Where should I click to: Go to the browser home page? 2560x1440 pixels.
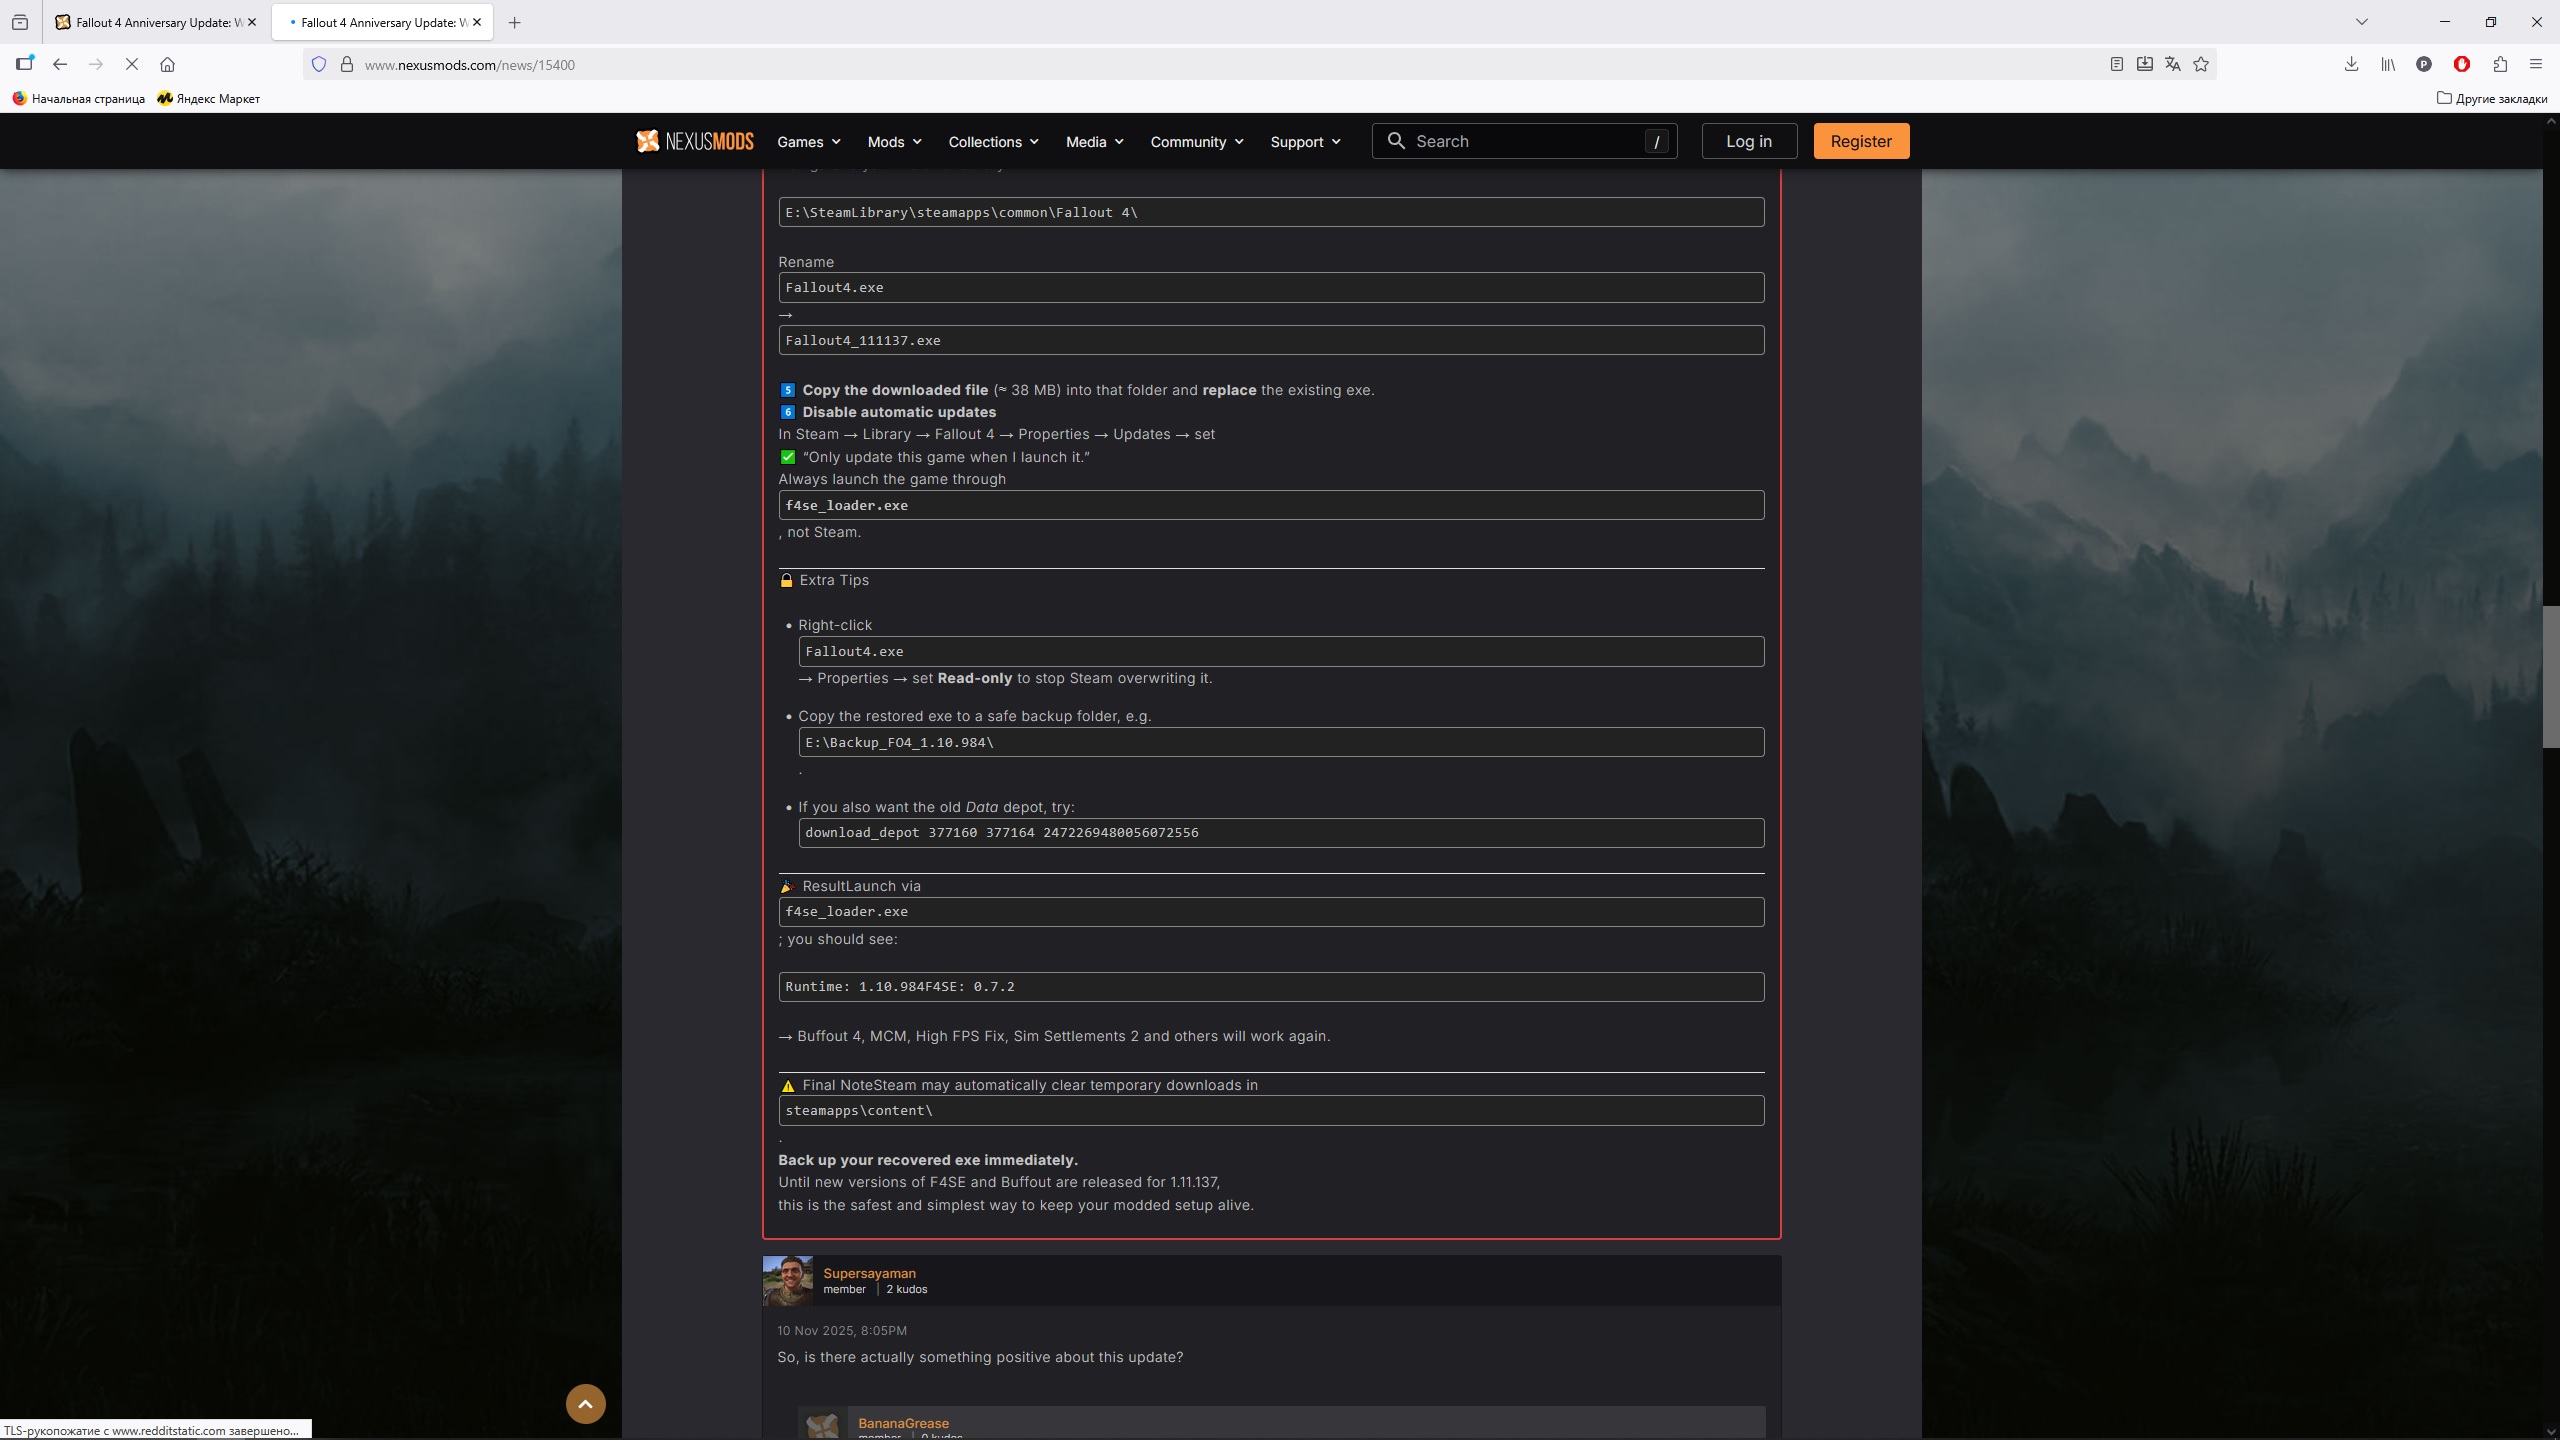[168, 64]
